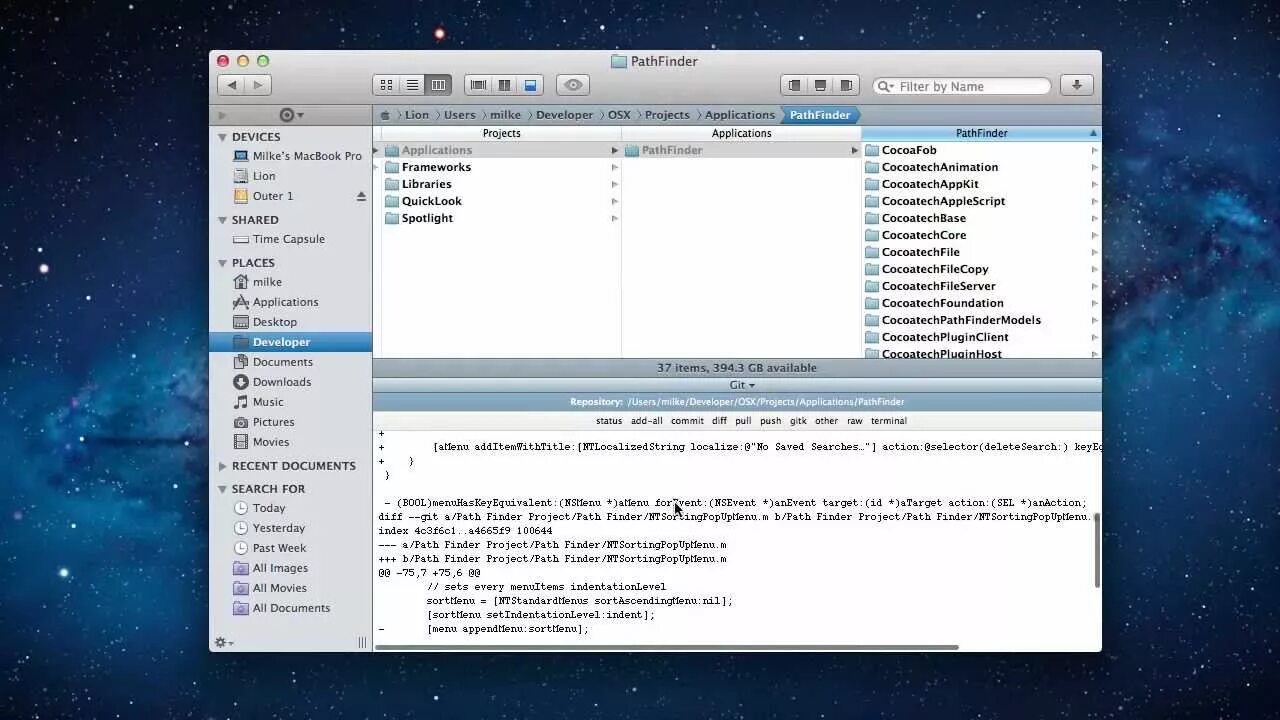Open the milke home folder

click(x=257, y=282)
